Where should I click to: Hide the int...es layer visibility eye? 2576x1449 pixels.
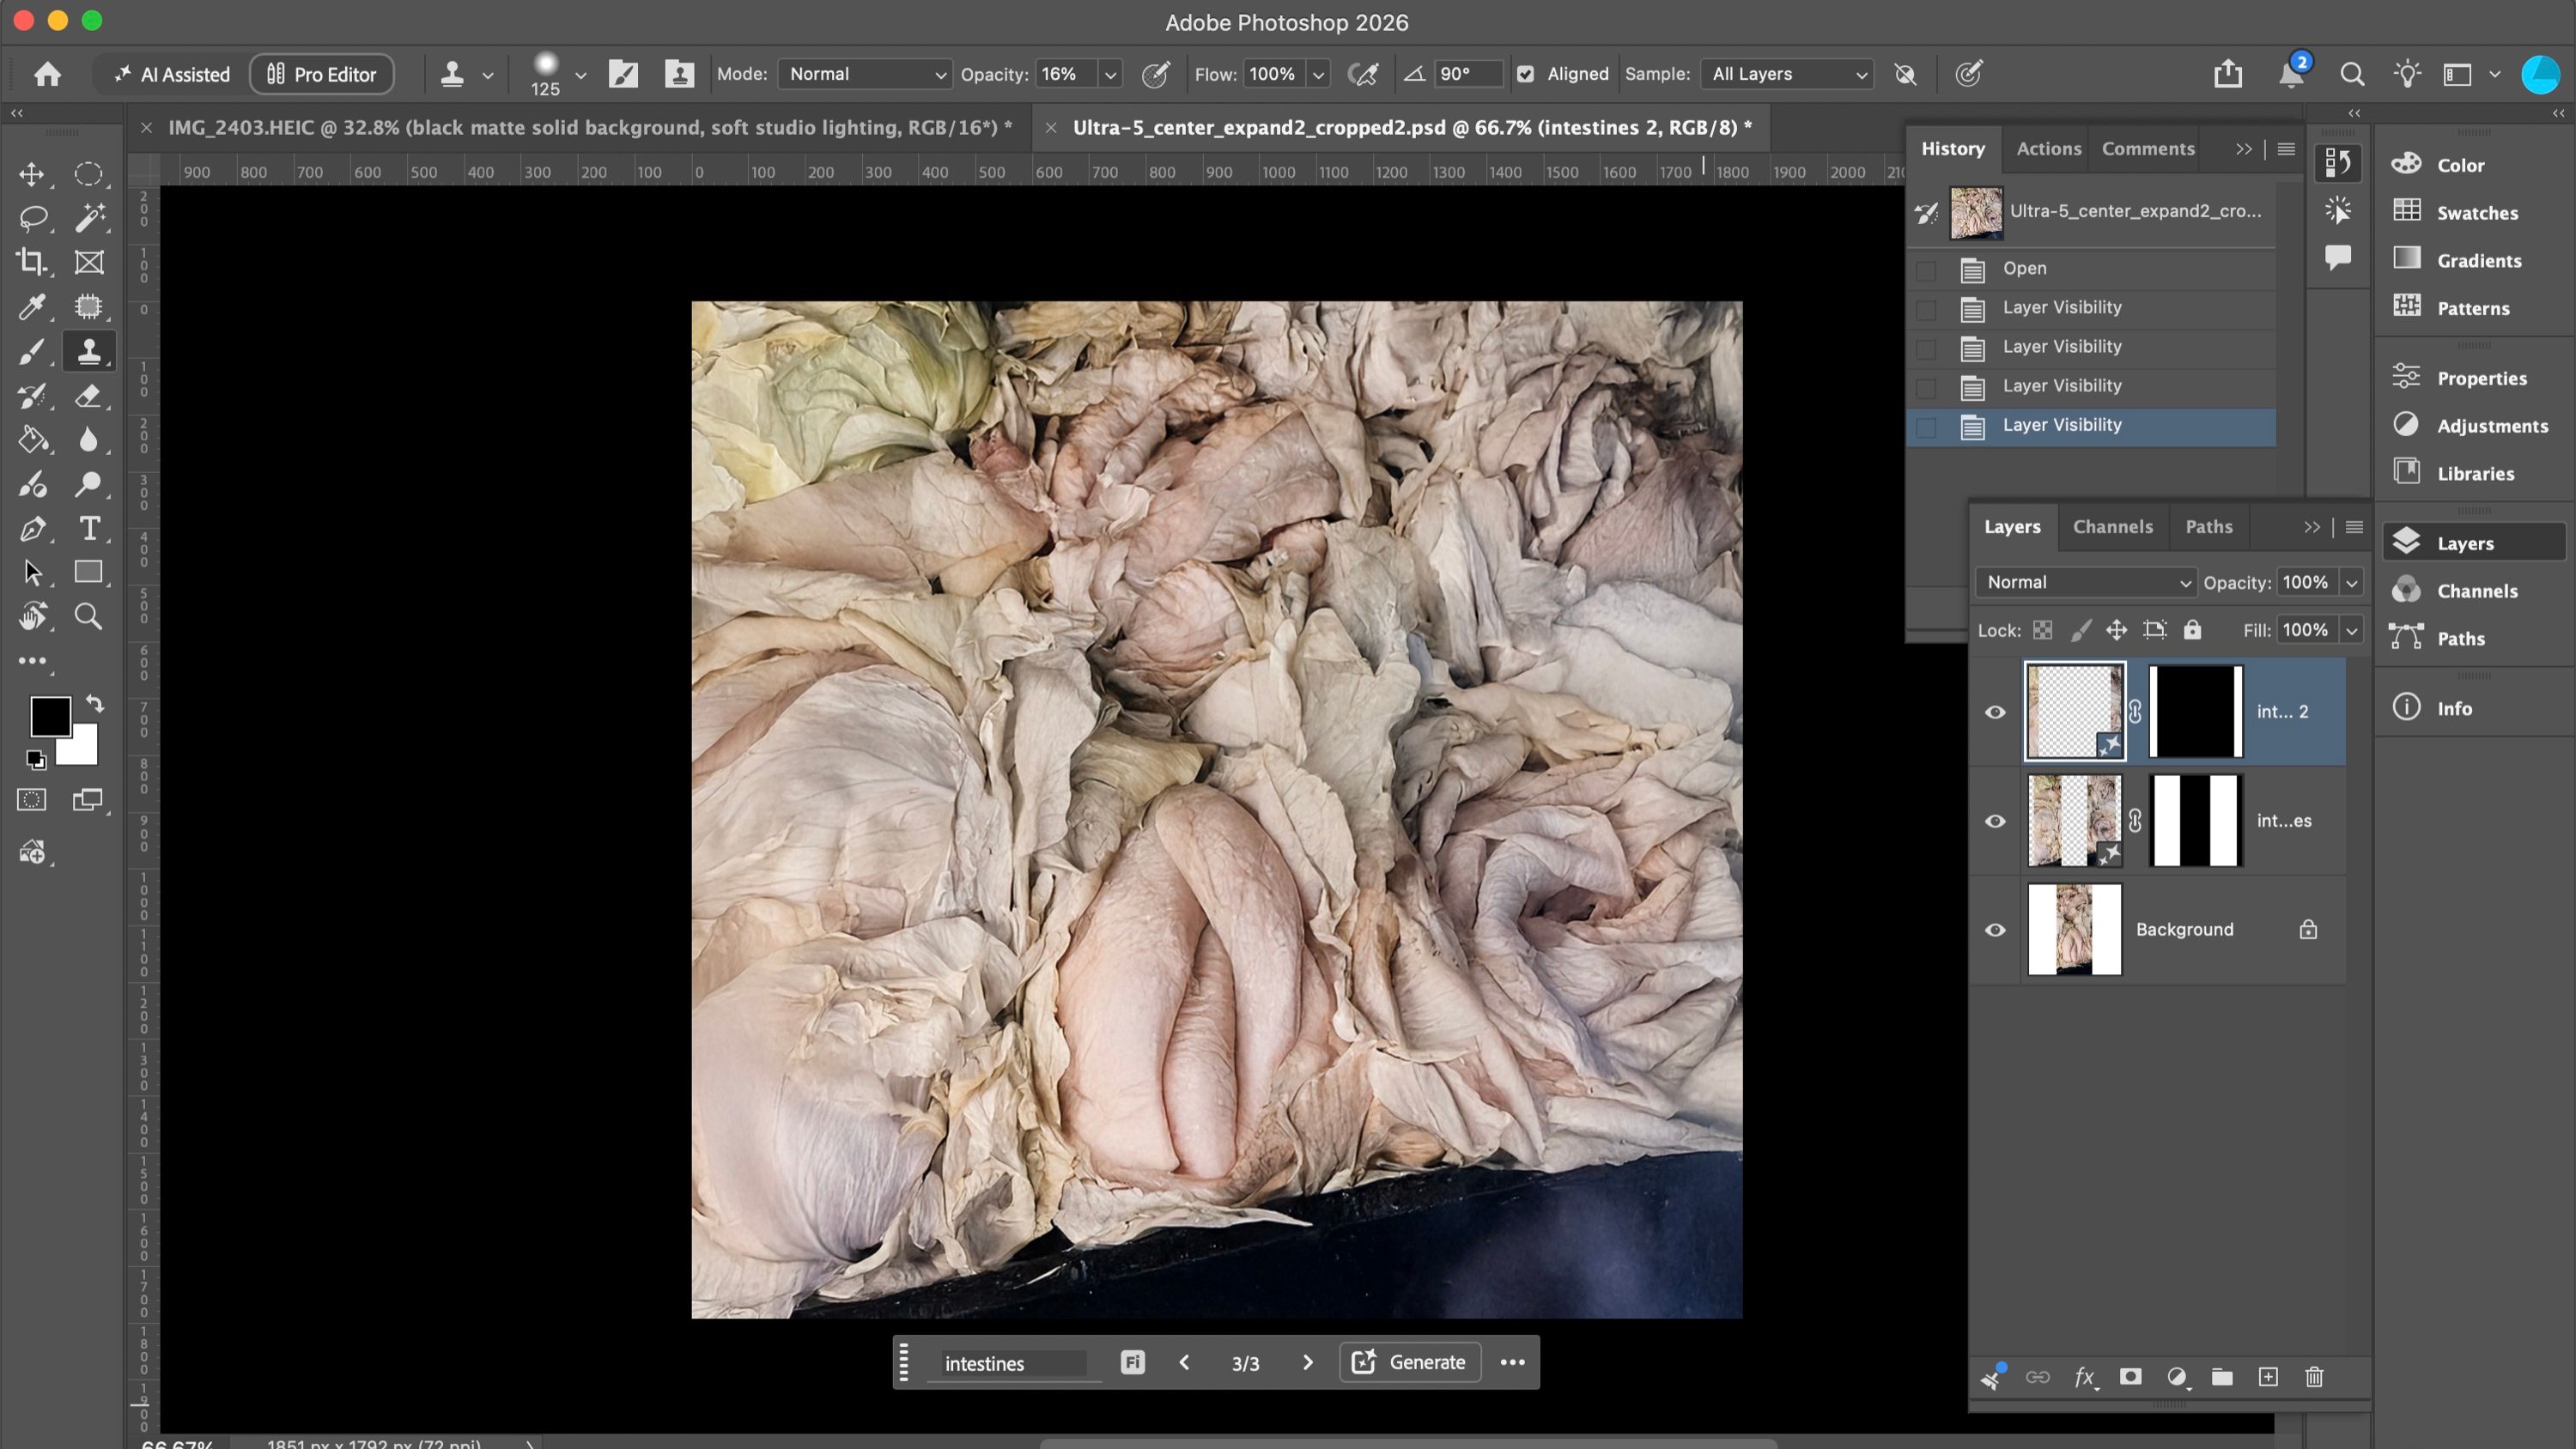coord(1995,821)
